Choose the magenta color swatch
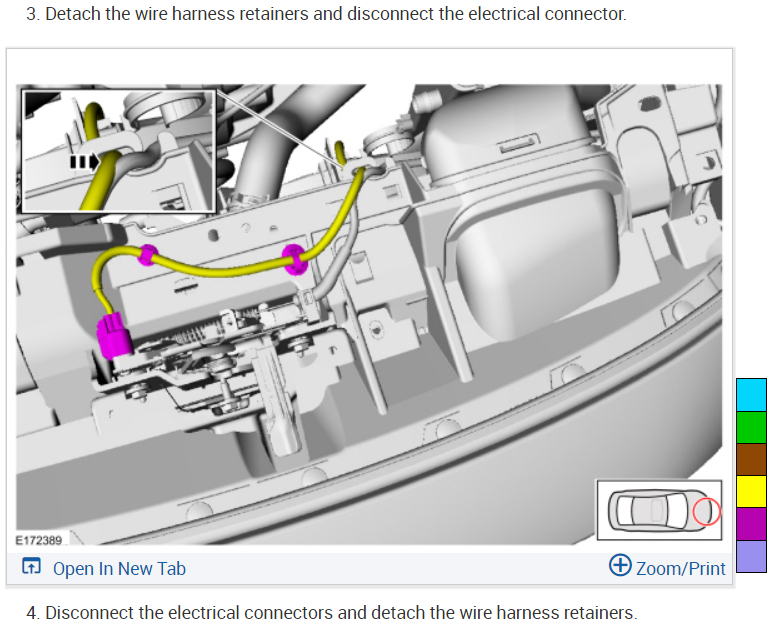 click(751, 524)
